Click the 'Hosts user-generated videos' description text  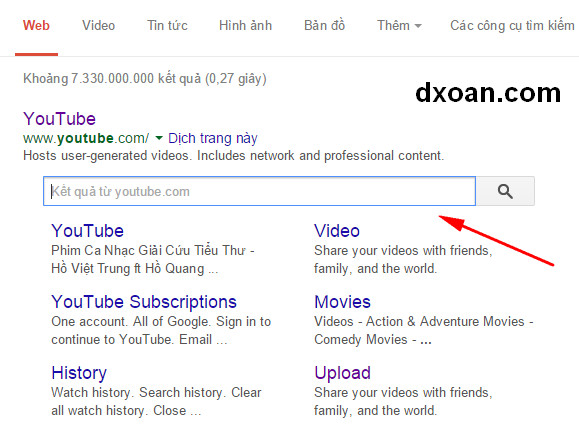[233, 156]
